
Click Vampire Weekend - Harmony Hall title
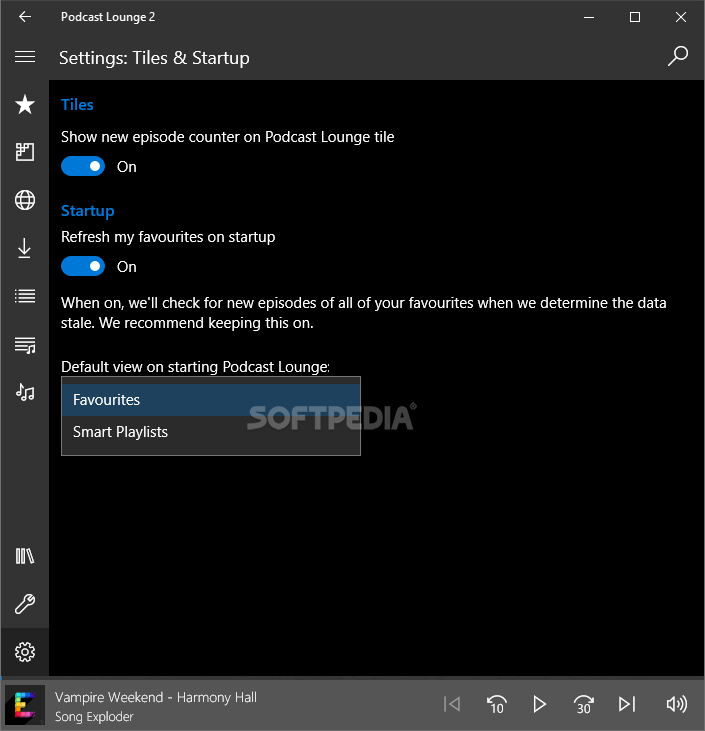point(156,697)
